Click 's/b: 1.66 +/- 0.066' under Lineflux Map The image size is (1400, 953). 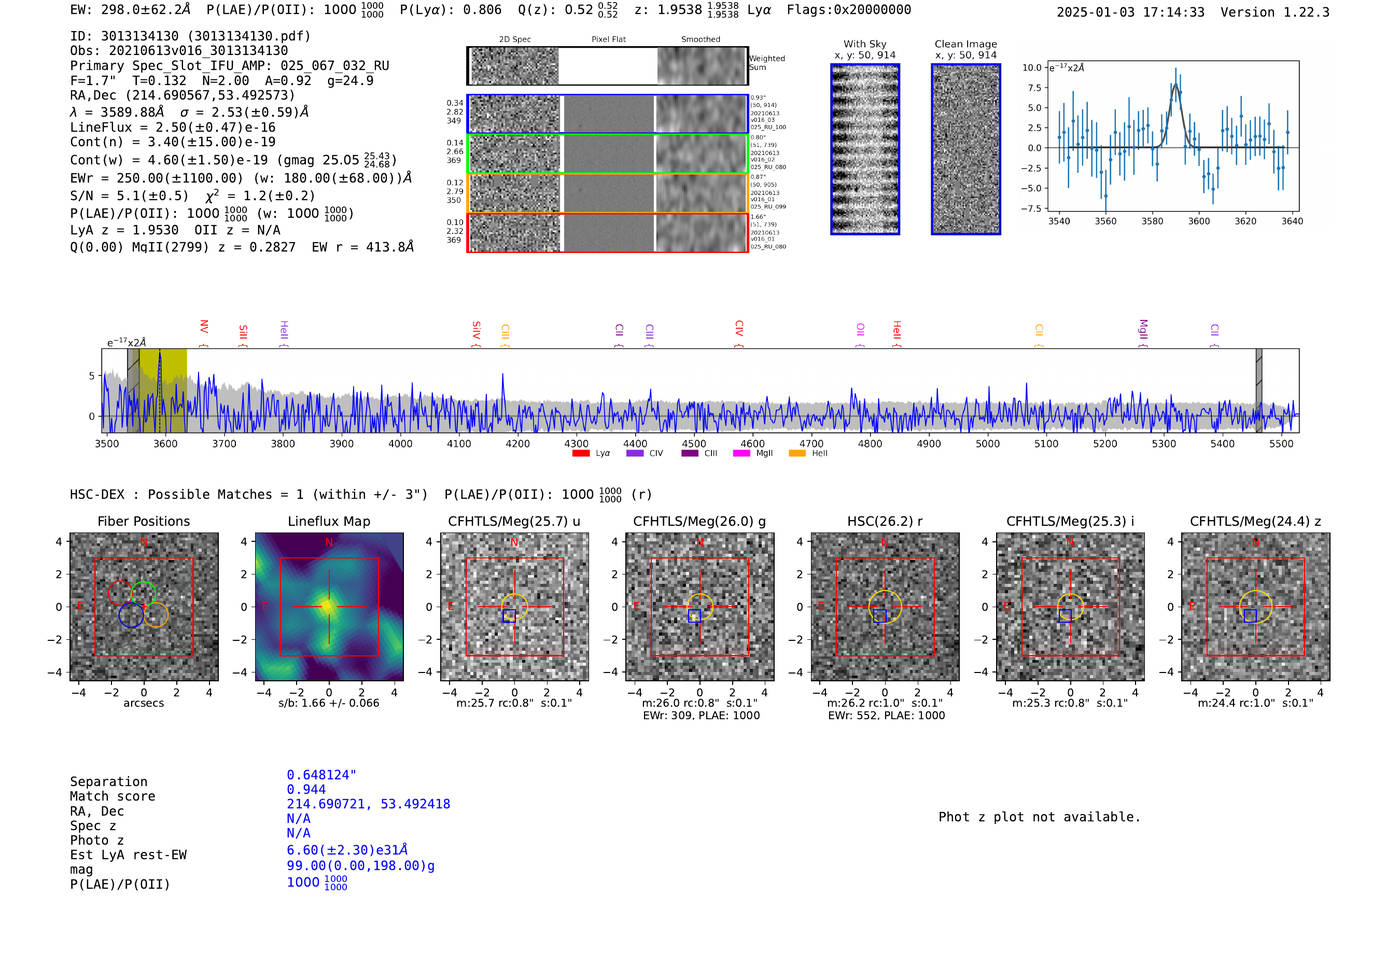[x=329, y=703]
